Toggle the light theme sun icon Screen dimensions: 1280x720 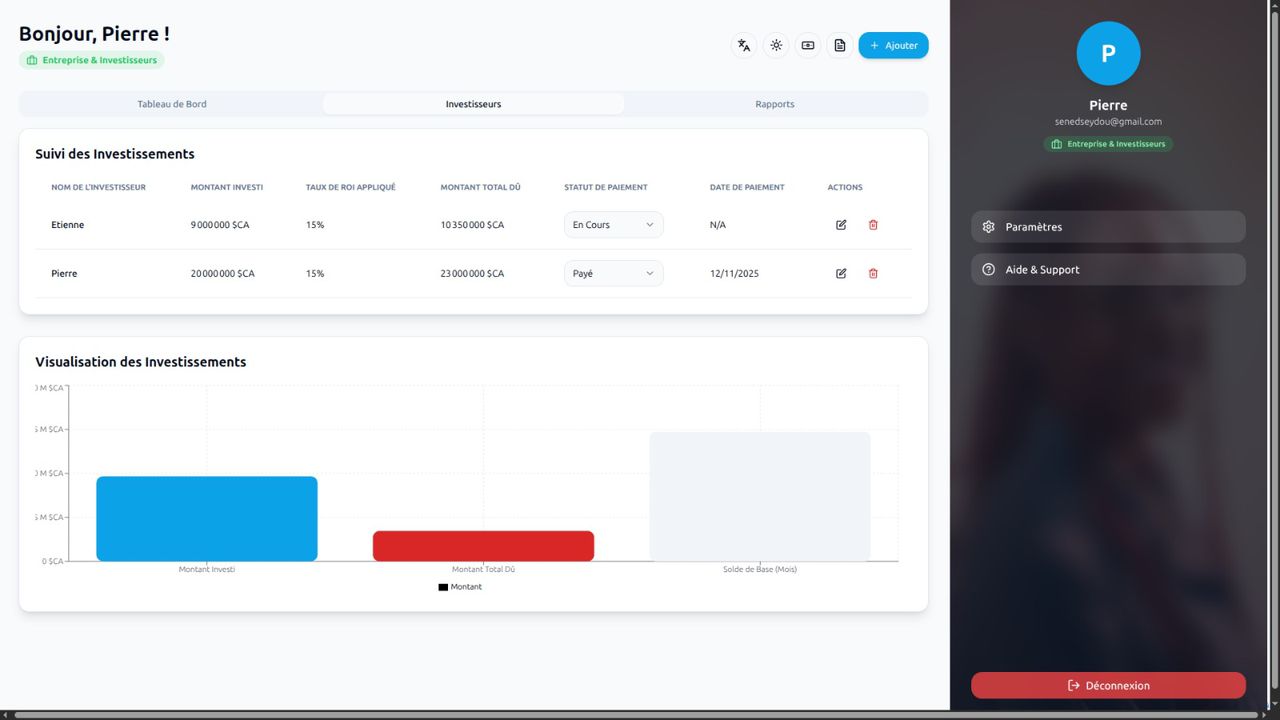(x=776, y=45)
